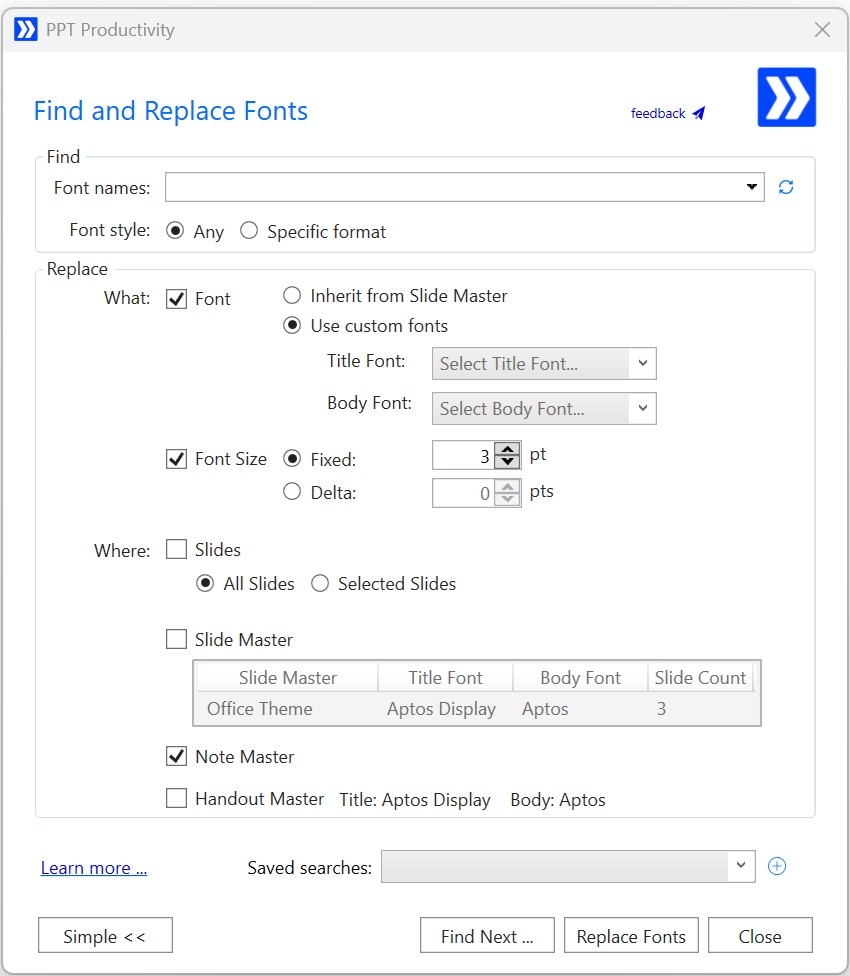The width and height of the screenshot is (850, 976).
Task: Click the Simple << button
Action: 105,935
